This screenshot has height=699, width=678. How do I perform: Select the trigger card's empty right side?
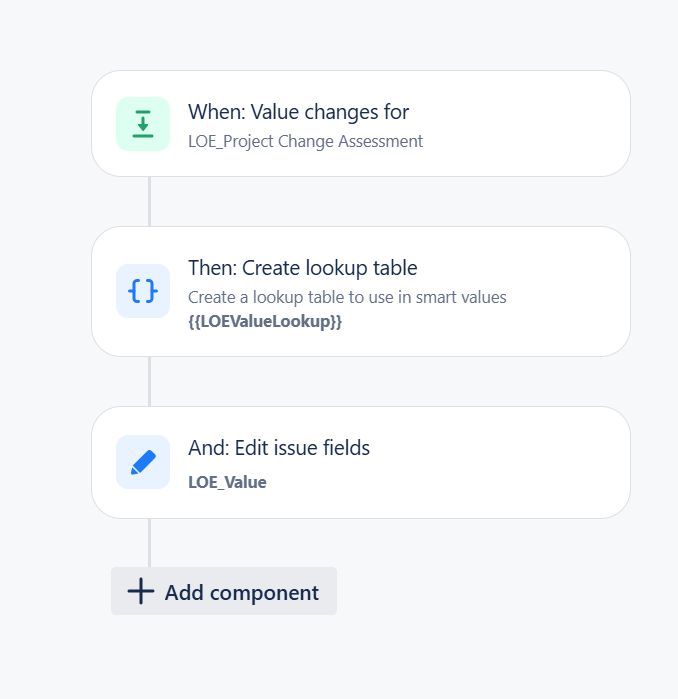tap(526, 123)
